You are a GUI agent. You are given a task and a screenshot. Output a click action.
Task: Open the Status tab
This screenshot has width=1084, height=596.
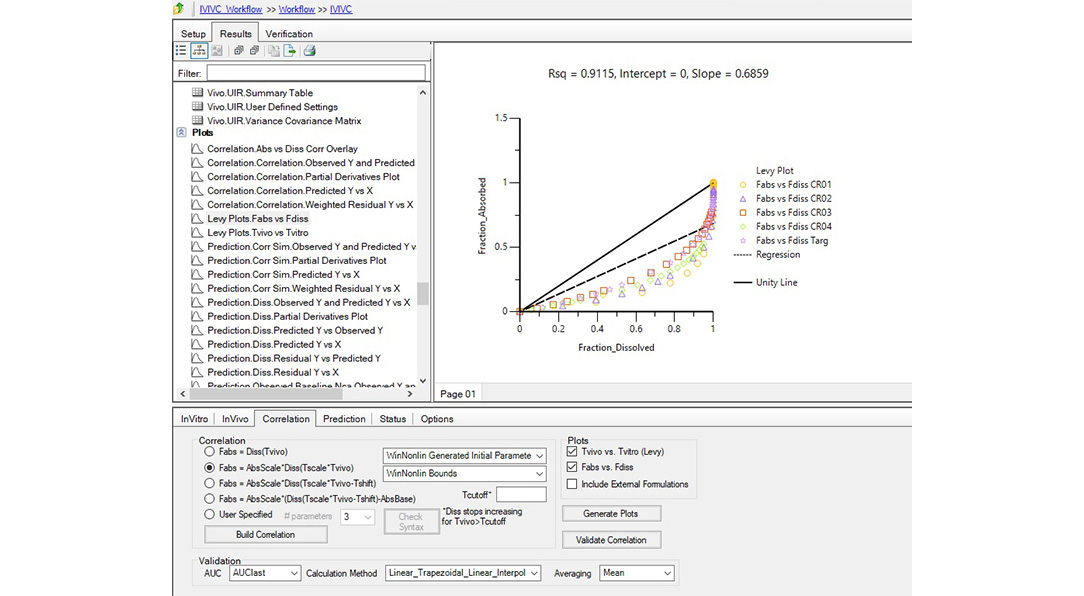(393, 419)
